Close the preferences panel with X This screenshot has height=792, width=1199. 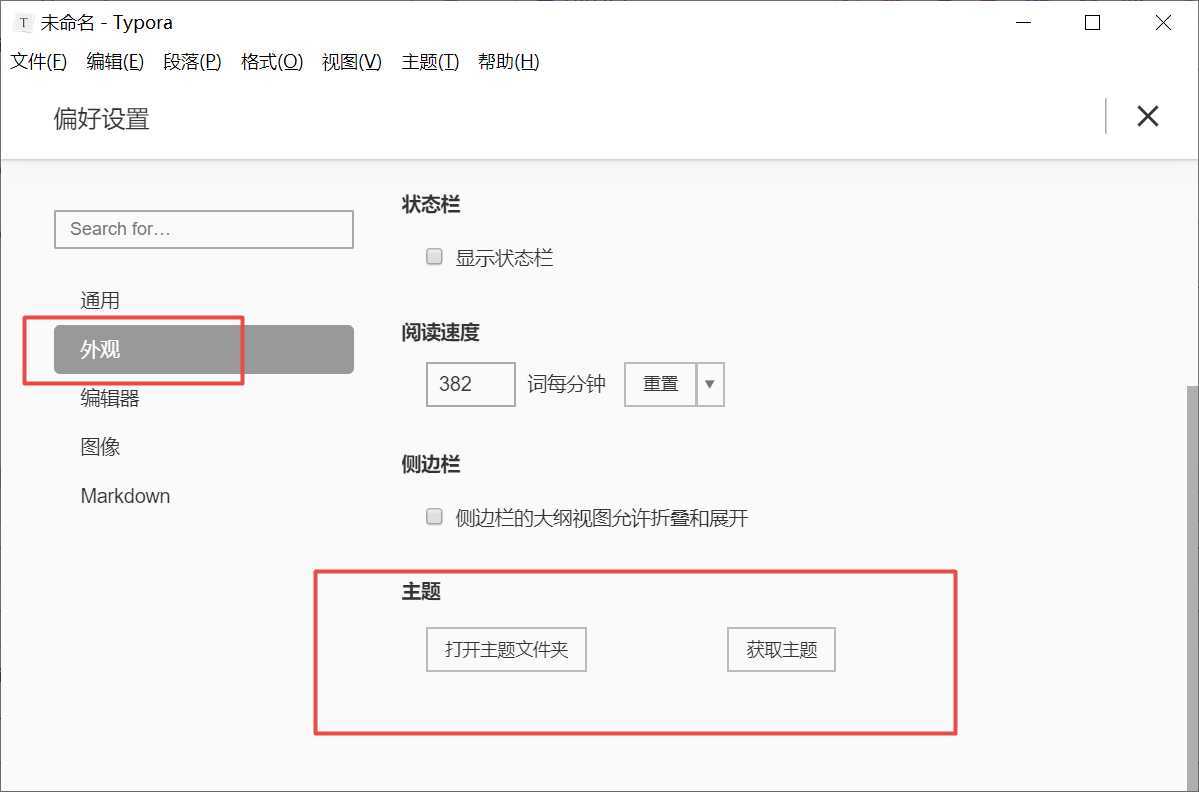1148,116
